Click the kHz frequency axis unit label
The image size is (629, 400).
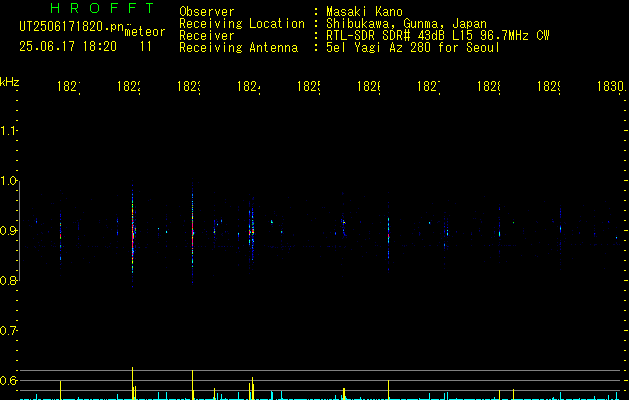click(9, 82)
